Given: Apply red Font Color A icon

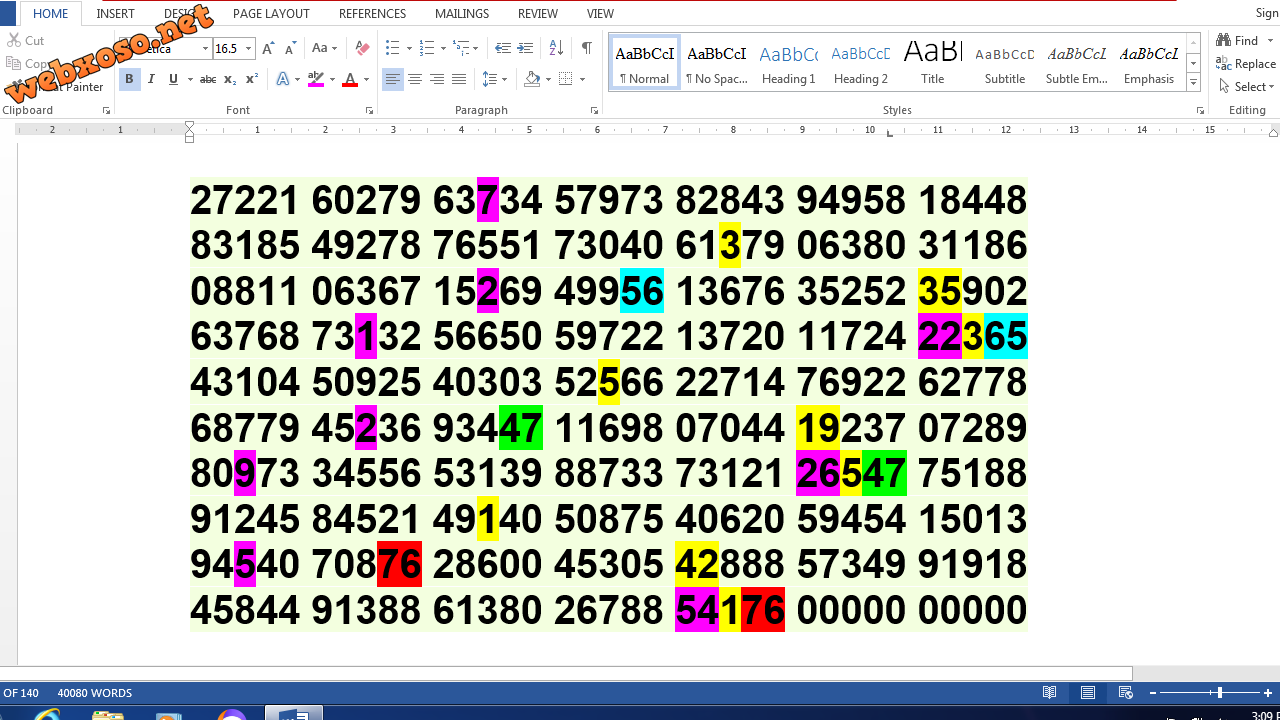Looking at the screenshot, I should tap(350, 79).
